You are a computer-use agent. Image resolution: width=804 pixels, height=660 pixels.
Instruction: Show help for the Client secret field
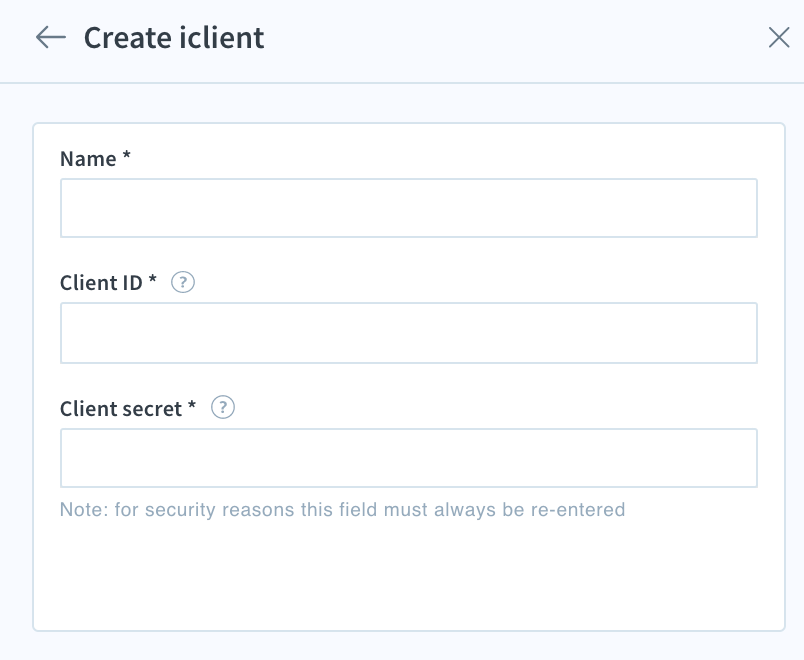coord(223,408)
